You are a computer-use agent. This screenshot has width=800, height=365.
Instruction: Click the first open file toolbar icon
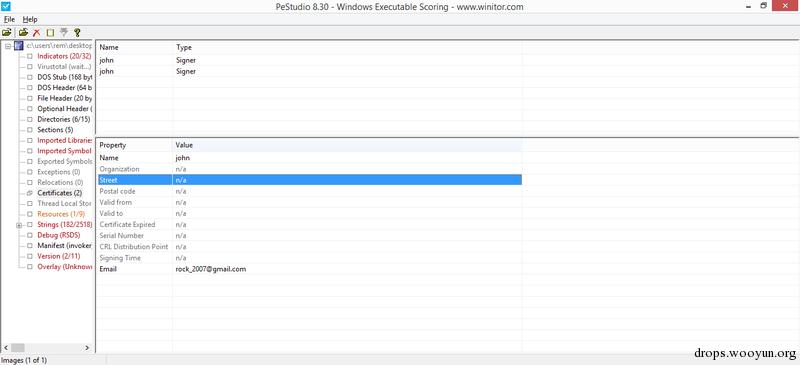tap(7, 33)
